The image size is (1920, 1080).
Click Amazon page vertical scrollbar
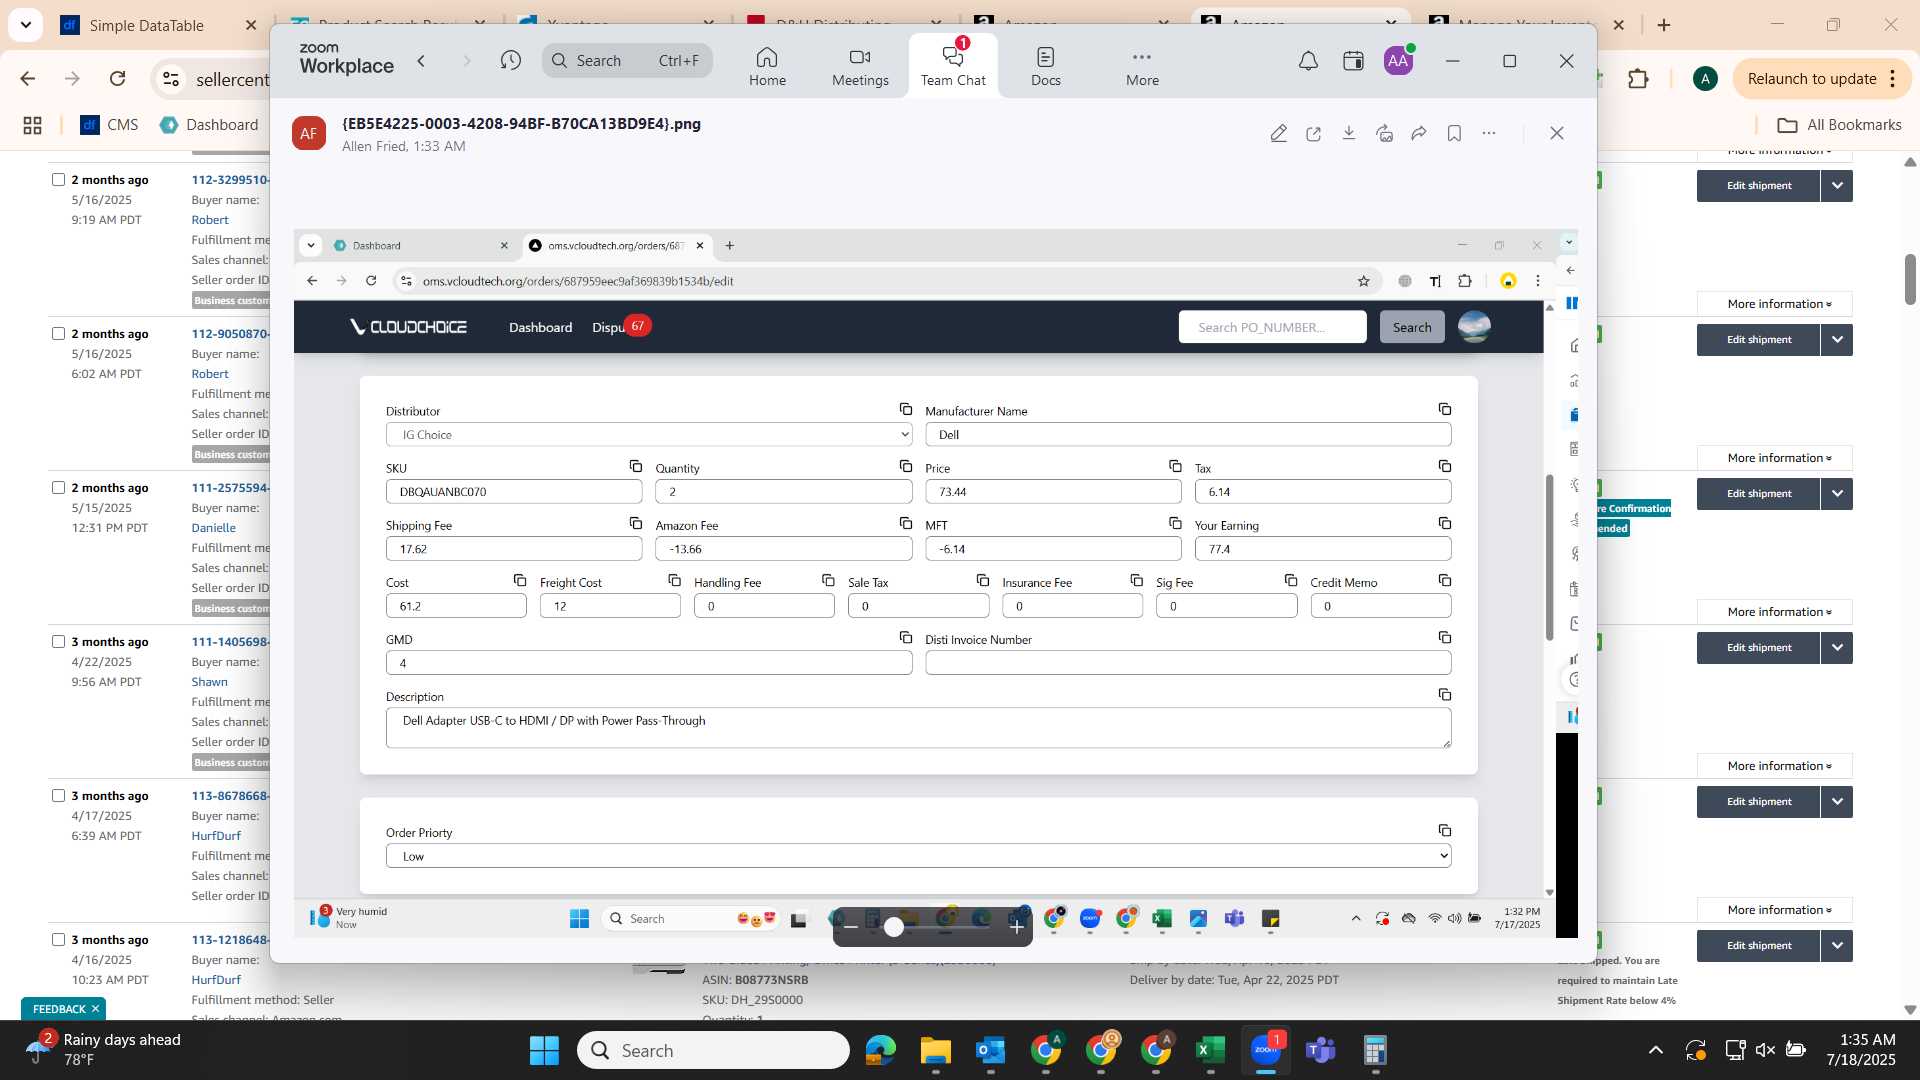(1910, 280)
